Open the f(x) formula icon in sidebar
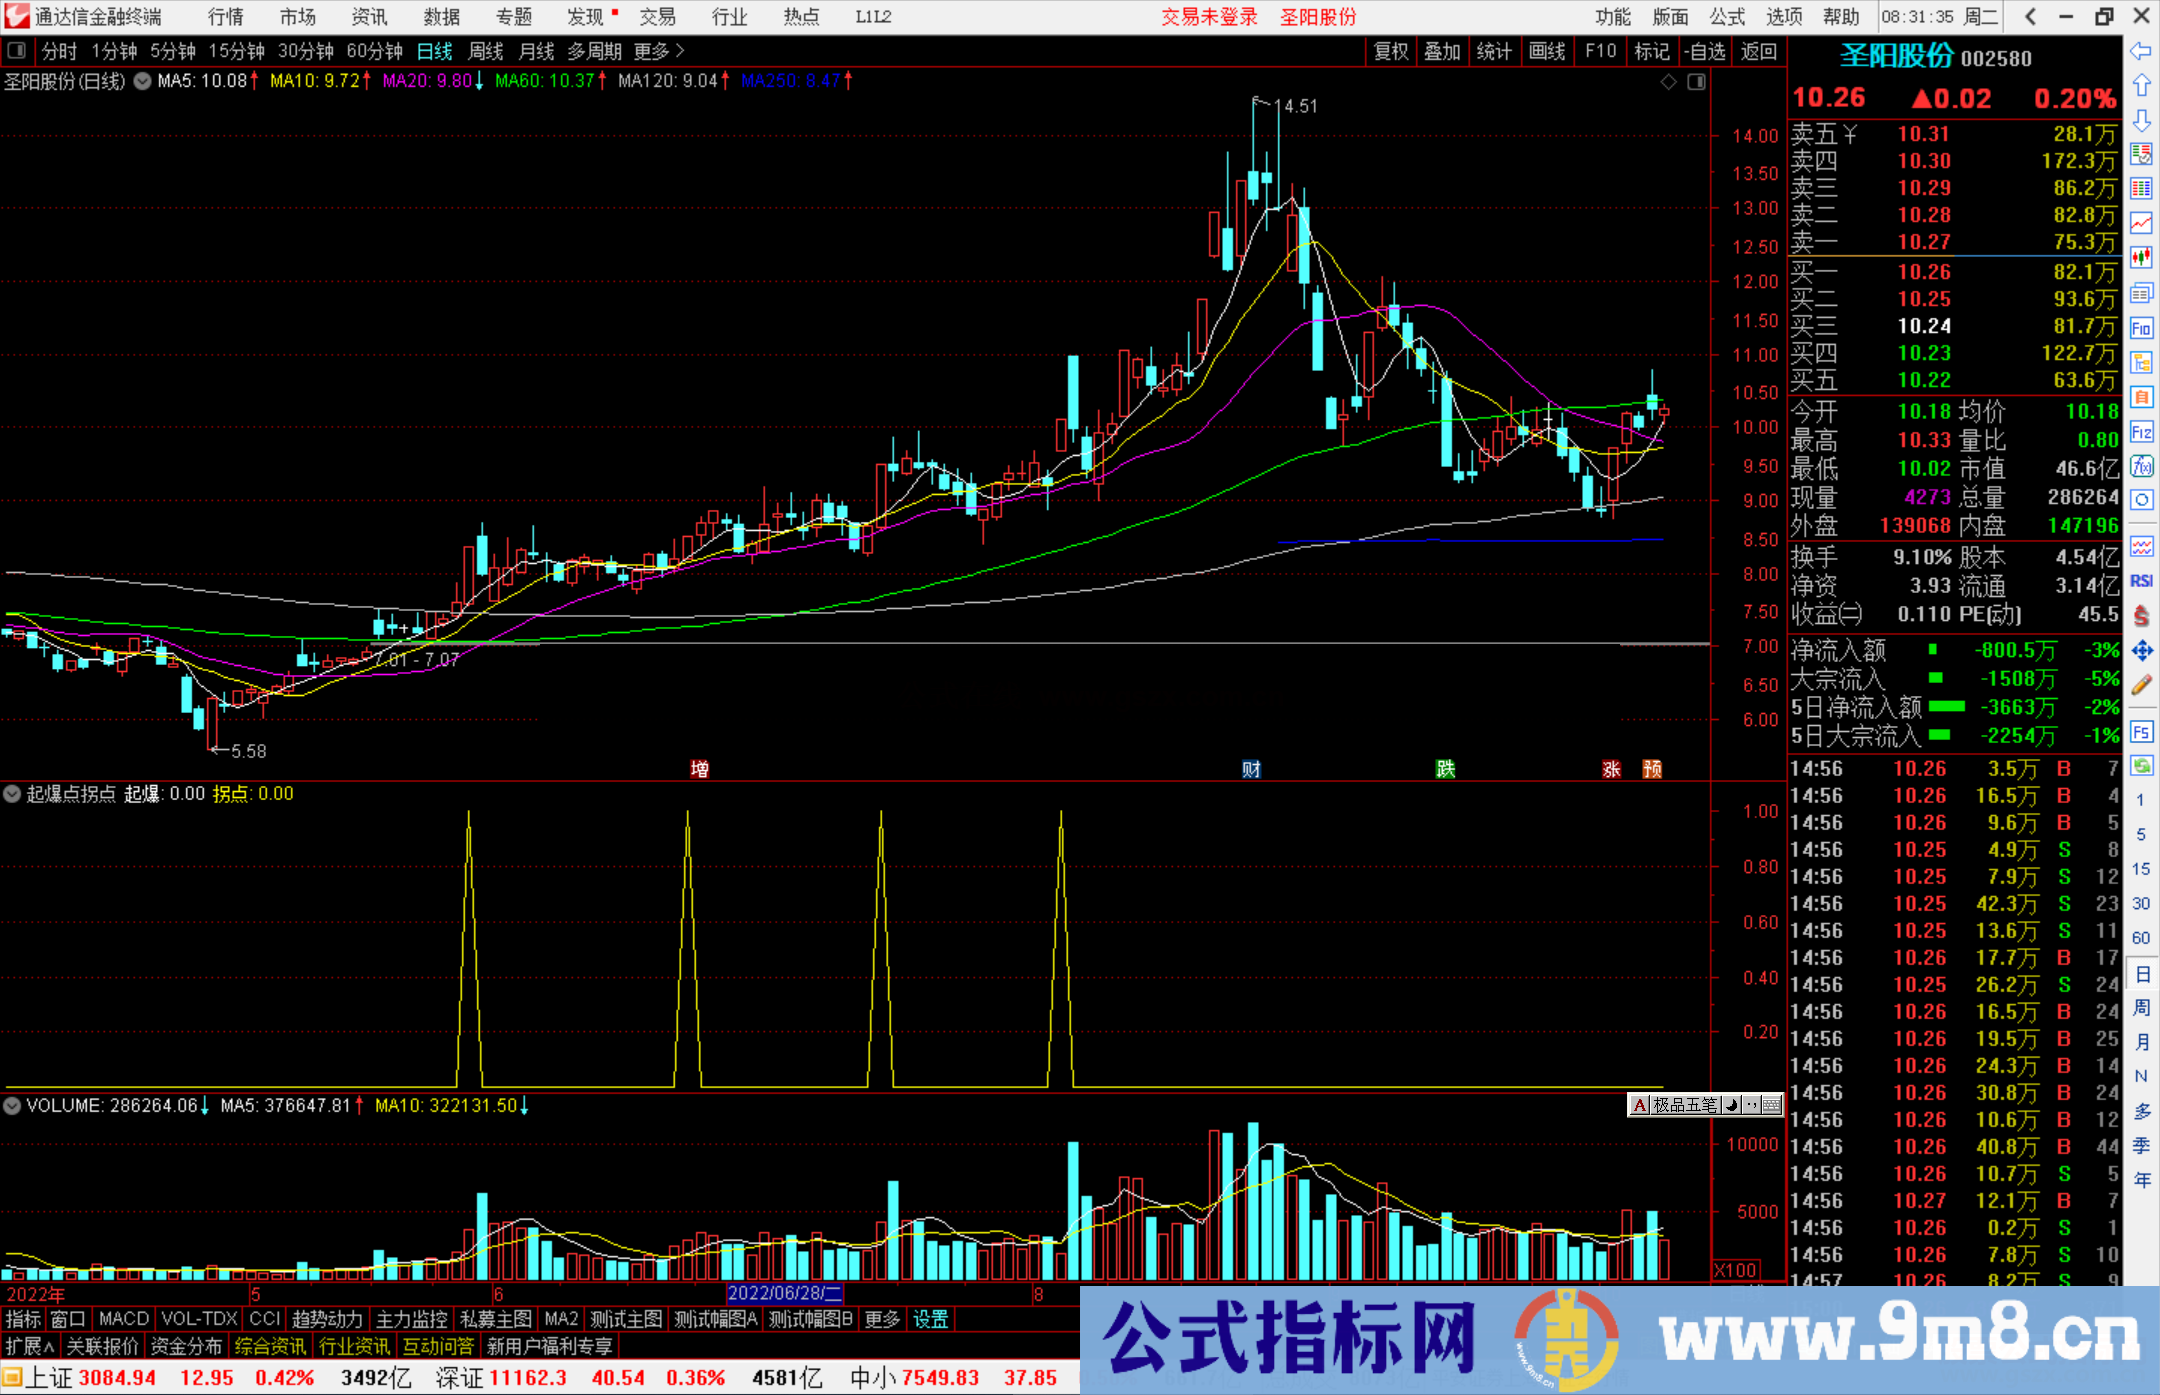The image size is (2160, 1395). (x=2141, y=466)
